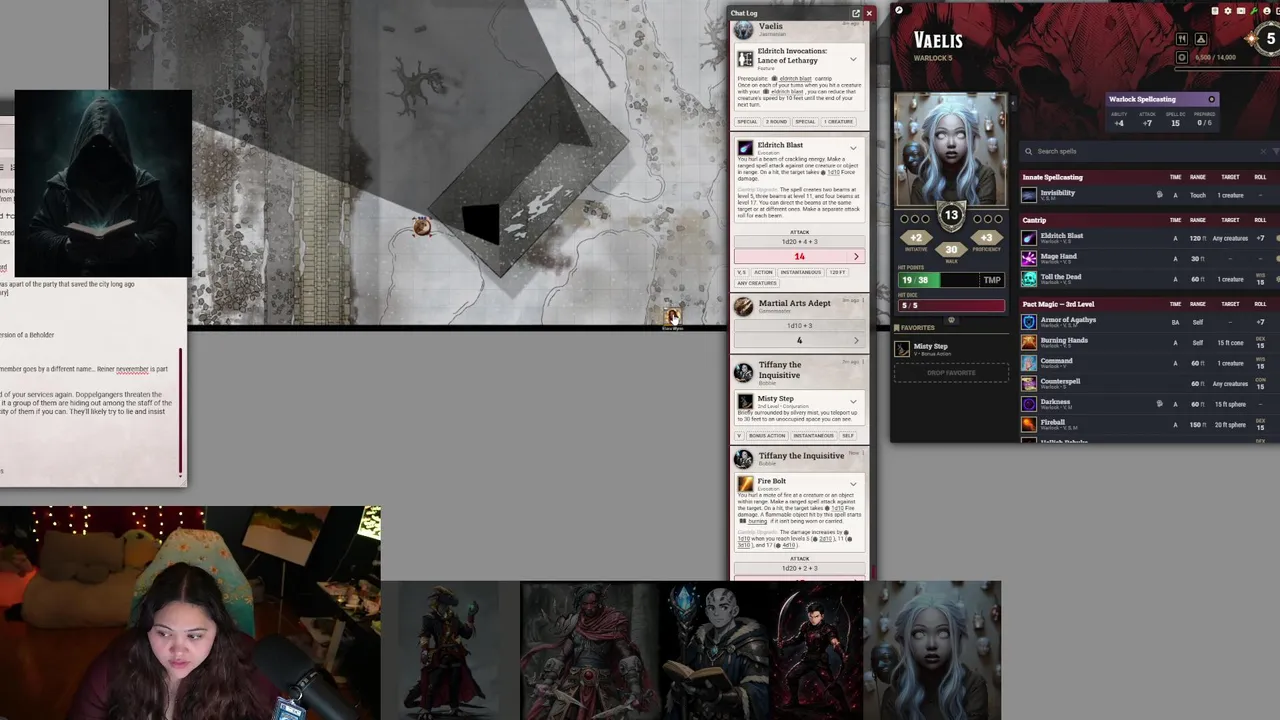Collapse the Fire Bolt chat card
1280x720 pixels.
pos(853,484)
